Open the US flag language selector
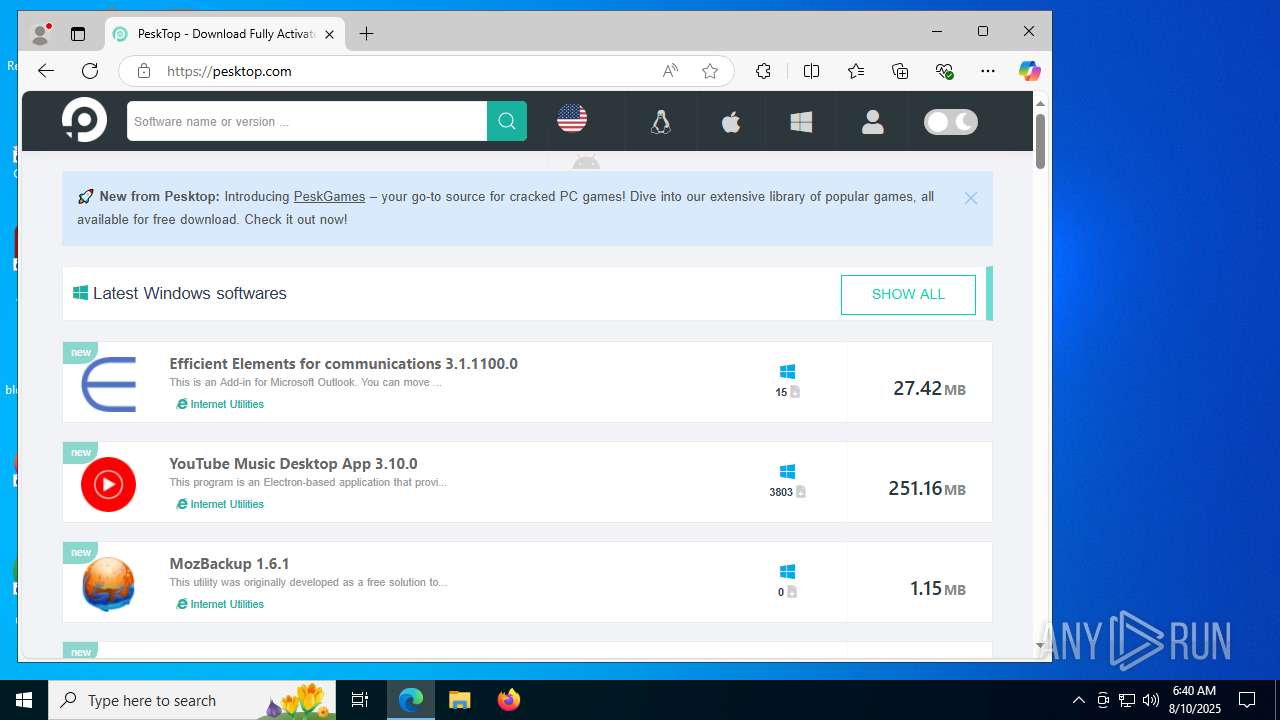This screenshot has width=1280, height=720. (x=572, y=119)
